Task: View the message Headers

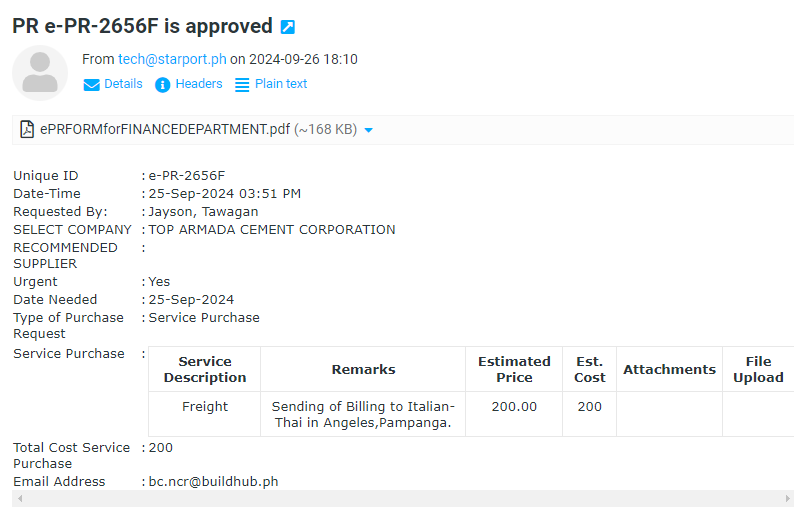Action: coord(199,84)
